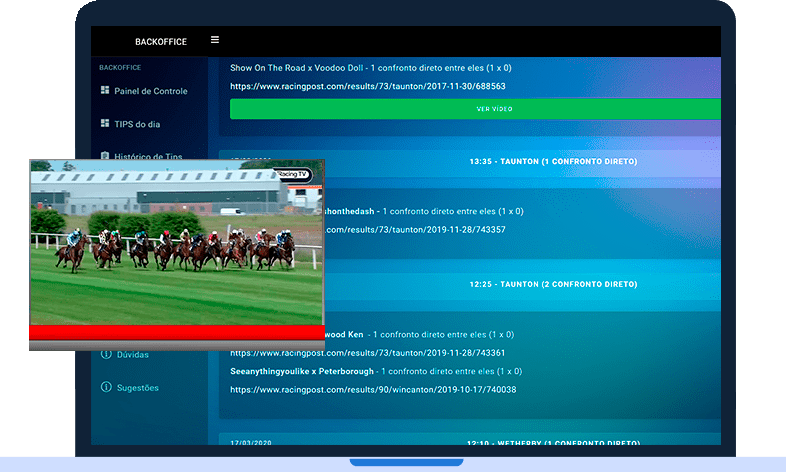
Task: Click the TIPS do dia grid icon
Action: pos(105,123)
